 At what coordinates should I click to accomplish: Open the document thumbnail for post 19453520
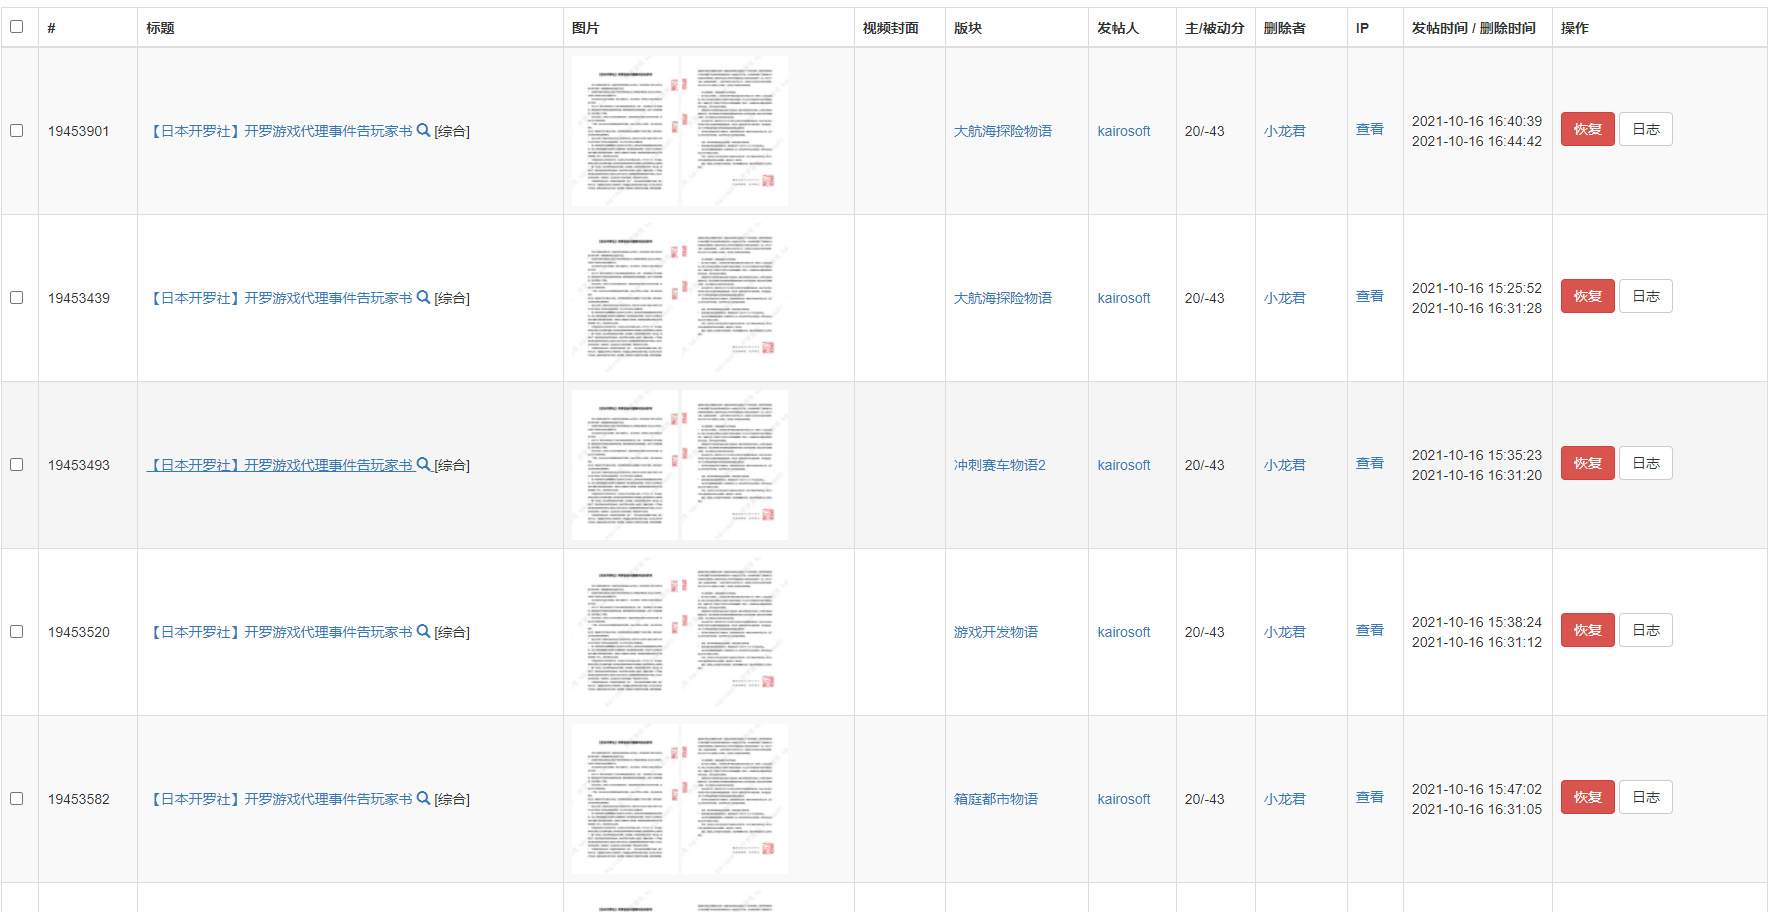click(x=680, y=632)
